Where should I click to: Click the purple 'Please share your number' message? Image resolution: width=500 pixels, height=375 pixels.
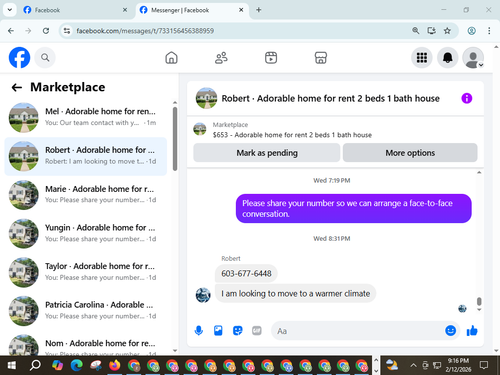[354, 208]
